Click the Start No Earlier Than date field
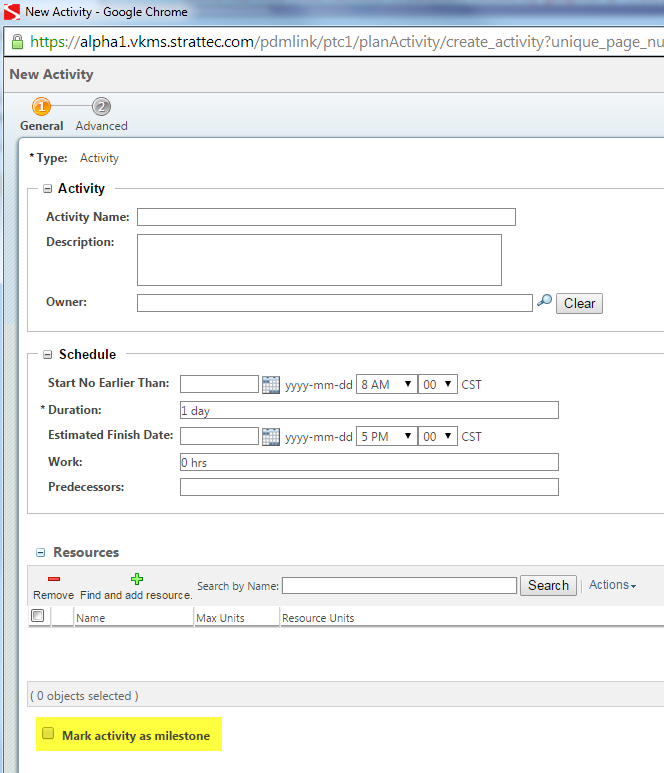The image size is (664, 773). 219,384
